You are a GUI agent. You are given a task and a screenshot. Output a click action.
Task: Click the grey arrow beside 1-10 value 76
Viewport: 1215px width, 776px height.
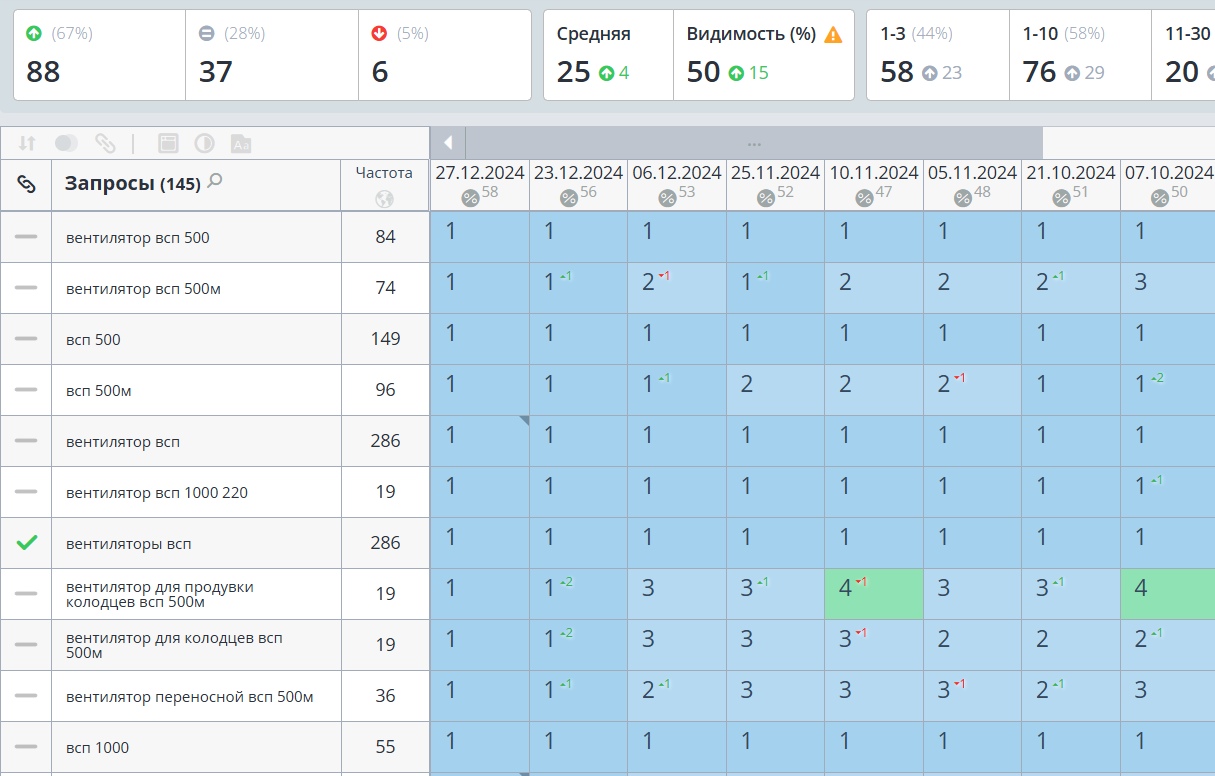[1072, 72]
